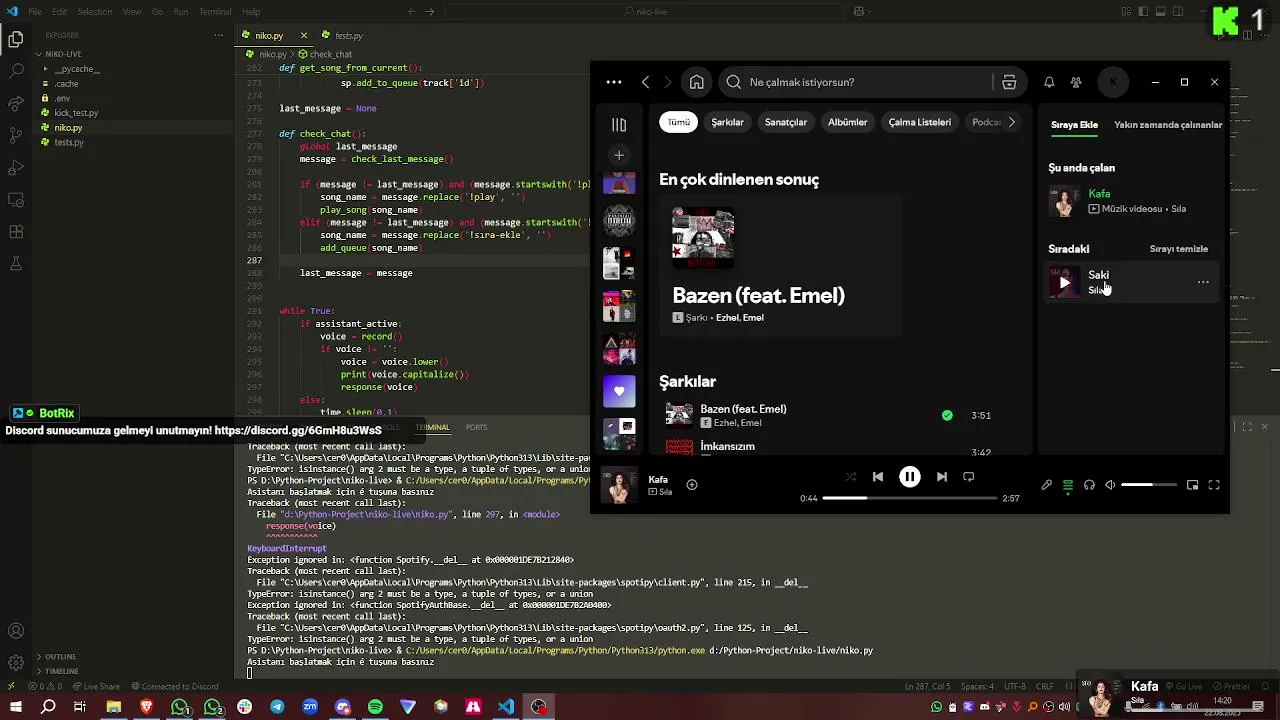Open the Windows Start menu
This screenshot has height=720, width=1280.
15,707
